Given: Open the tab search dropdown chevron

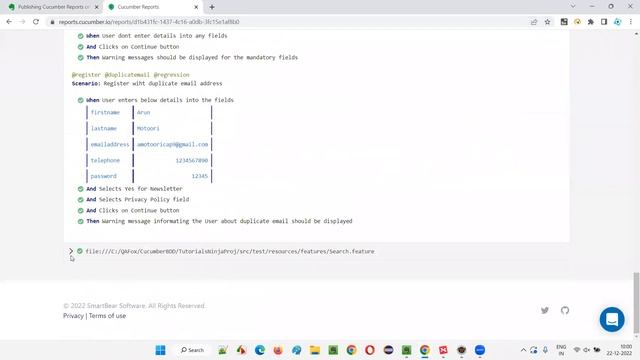Looking at the screenshot, I should click(x=573, y=7).
